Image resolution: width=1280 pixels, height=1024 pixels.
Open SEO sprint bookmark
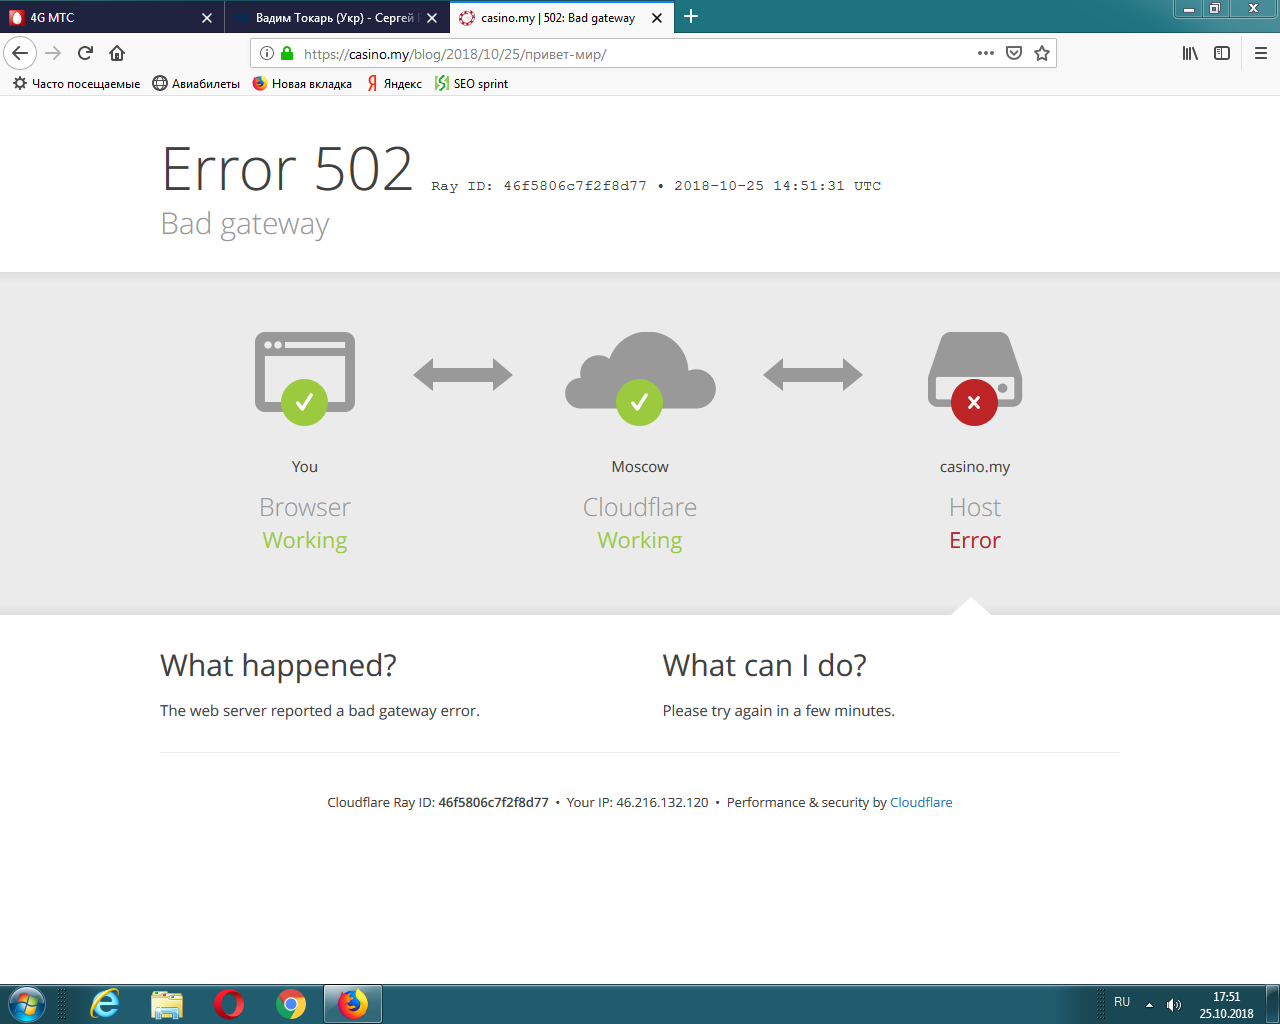471,84
